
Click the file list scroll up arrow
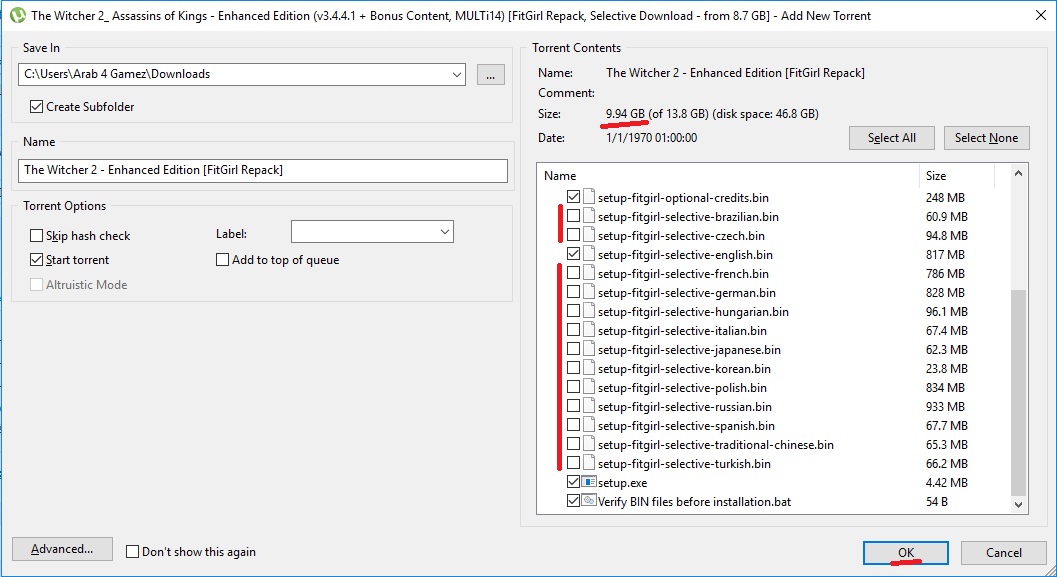tap(1018, 174)
